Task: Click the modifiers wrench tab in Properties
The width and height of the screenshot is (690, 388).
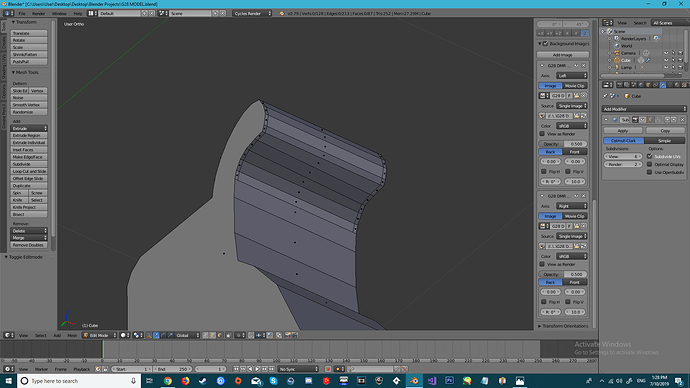Action: click(663, 85)
